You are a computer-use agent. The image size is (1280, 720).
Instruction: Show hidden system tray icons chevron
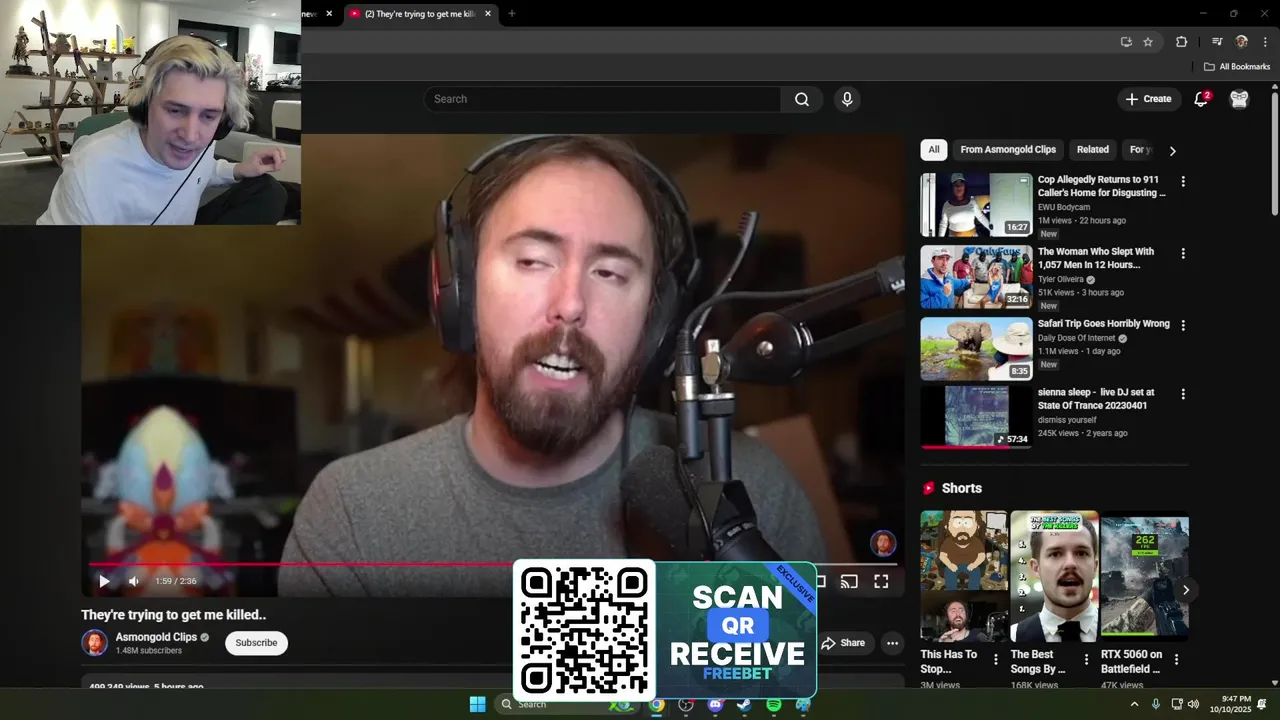tap(1134, 704)
